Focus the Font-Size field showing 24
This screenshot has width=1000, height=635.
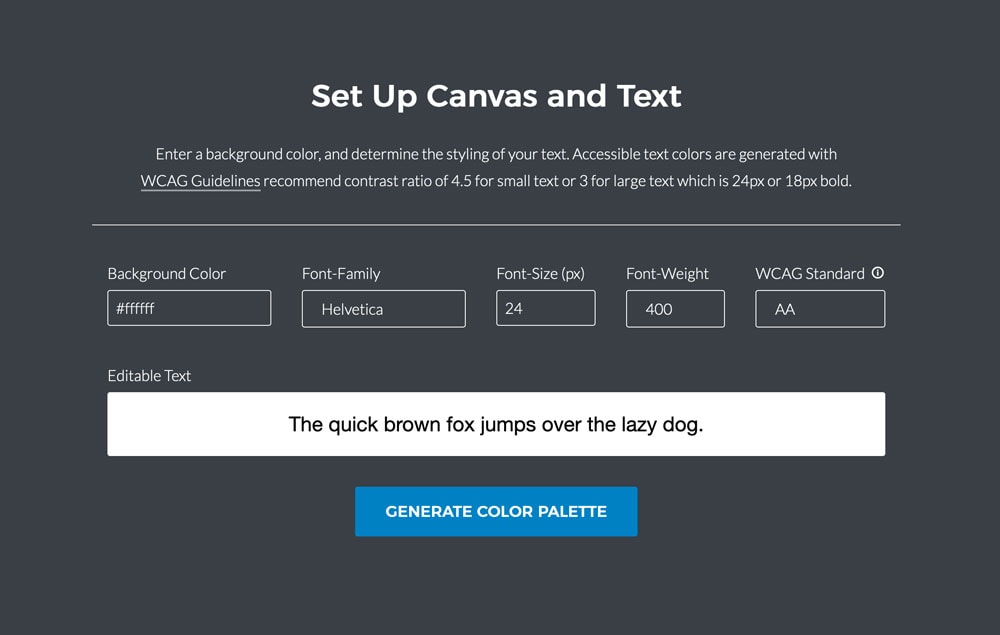point(545,308)
